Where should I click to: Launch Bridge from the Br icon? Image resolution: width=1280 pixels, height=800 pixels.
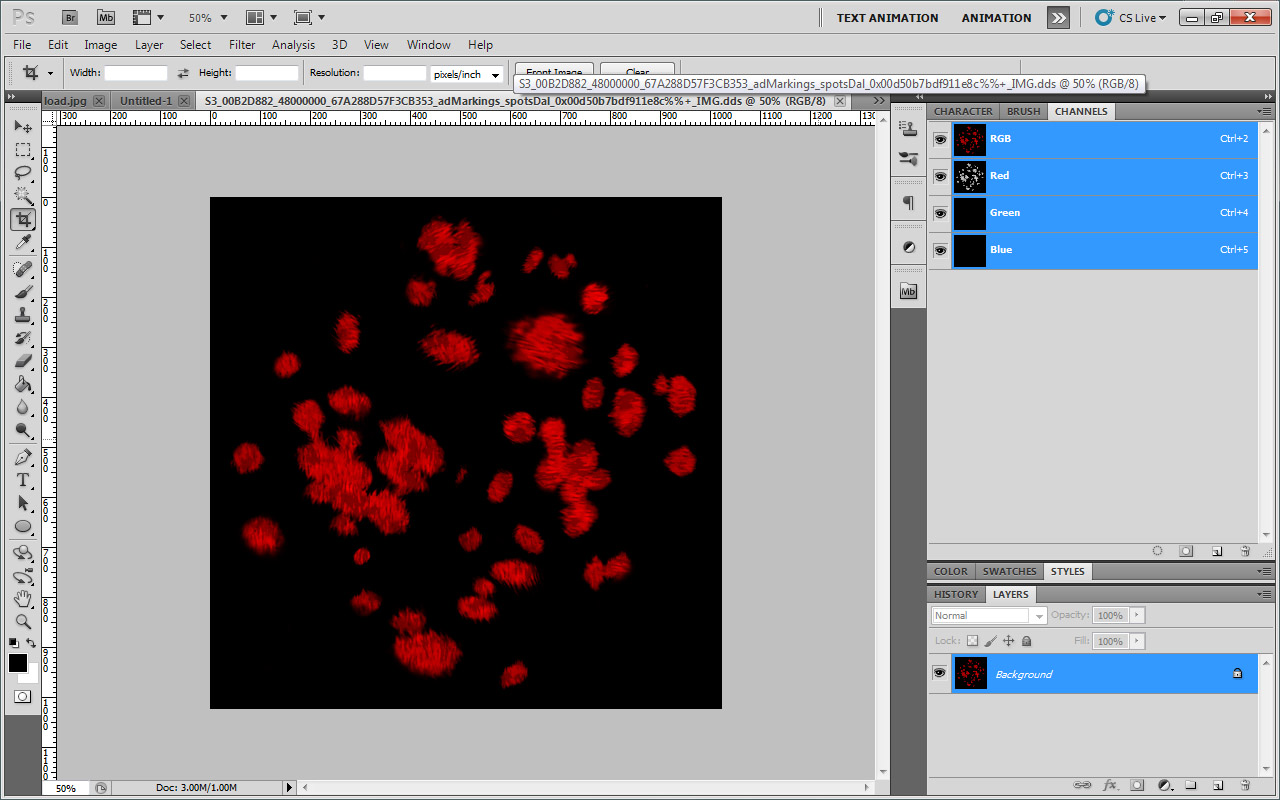pyautogui.click(x=70, y=17)
